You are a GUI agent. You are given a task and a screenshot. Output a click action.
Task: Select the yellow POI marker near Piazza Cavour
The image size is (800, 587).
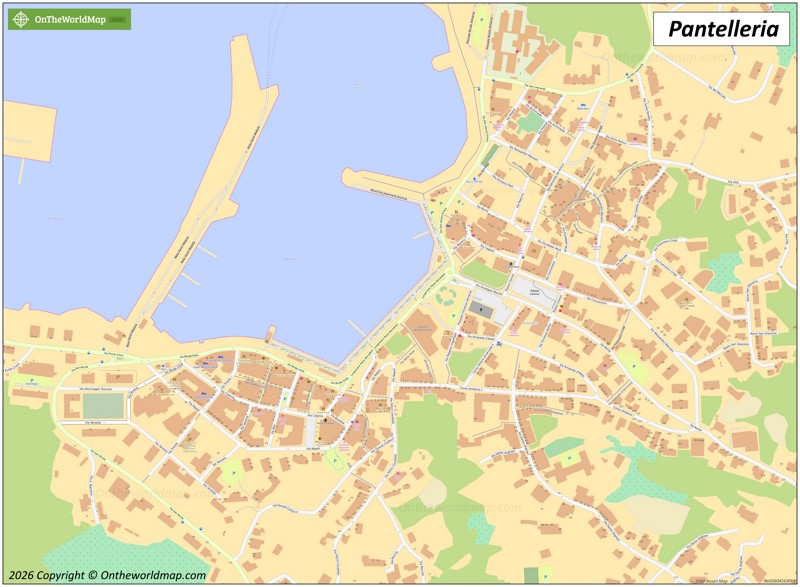[560, 305]
